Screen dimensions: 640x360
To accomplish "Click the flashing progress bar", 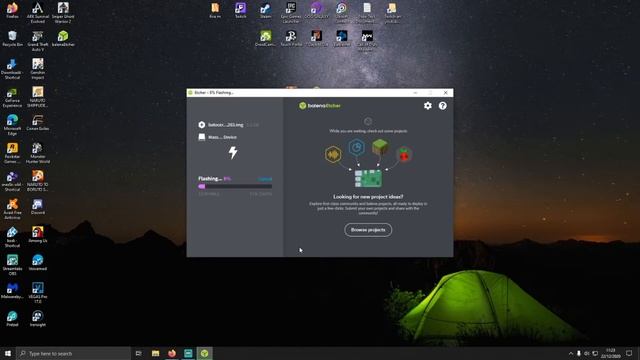I will [235, 186].
